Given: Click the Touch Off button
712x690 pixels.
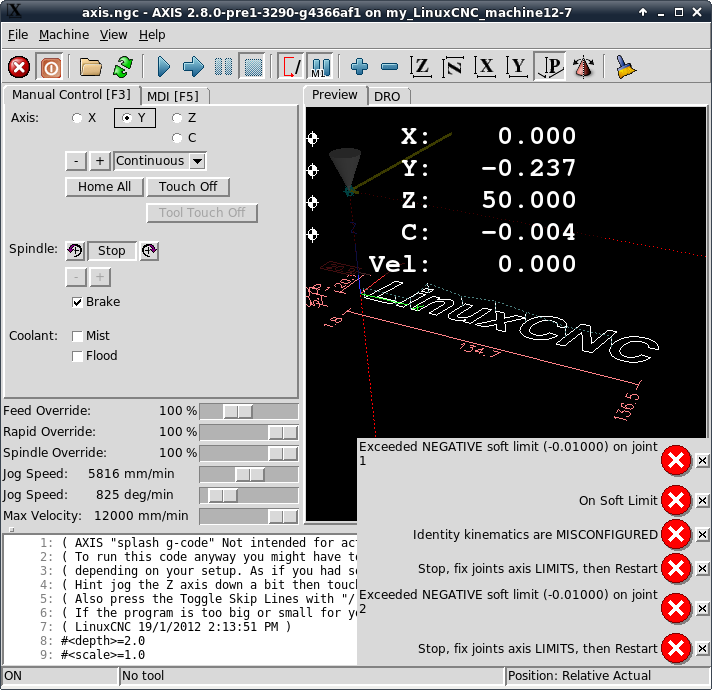Looking at the screenshot, I should (x=188, y=187).
